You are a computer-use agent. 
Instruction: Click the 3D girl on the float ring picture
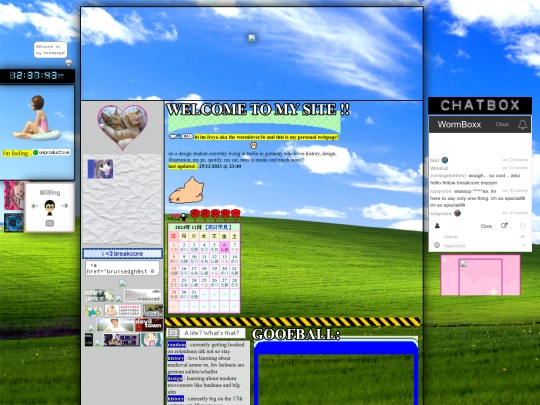tap(37, 119)
